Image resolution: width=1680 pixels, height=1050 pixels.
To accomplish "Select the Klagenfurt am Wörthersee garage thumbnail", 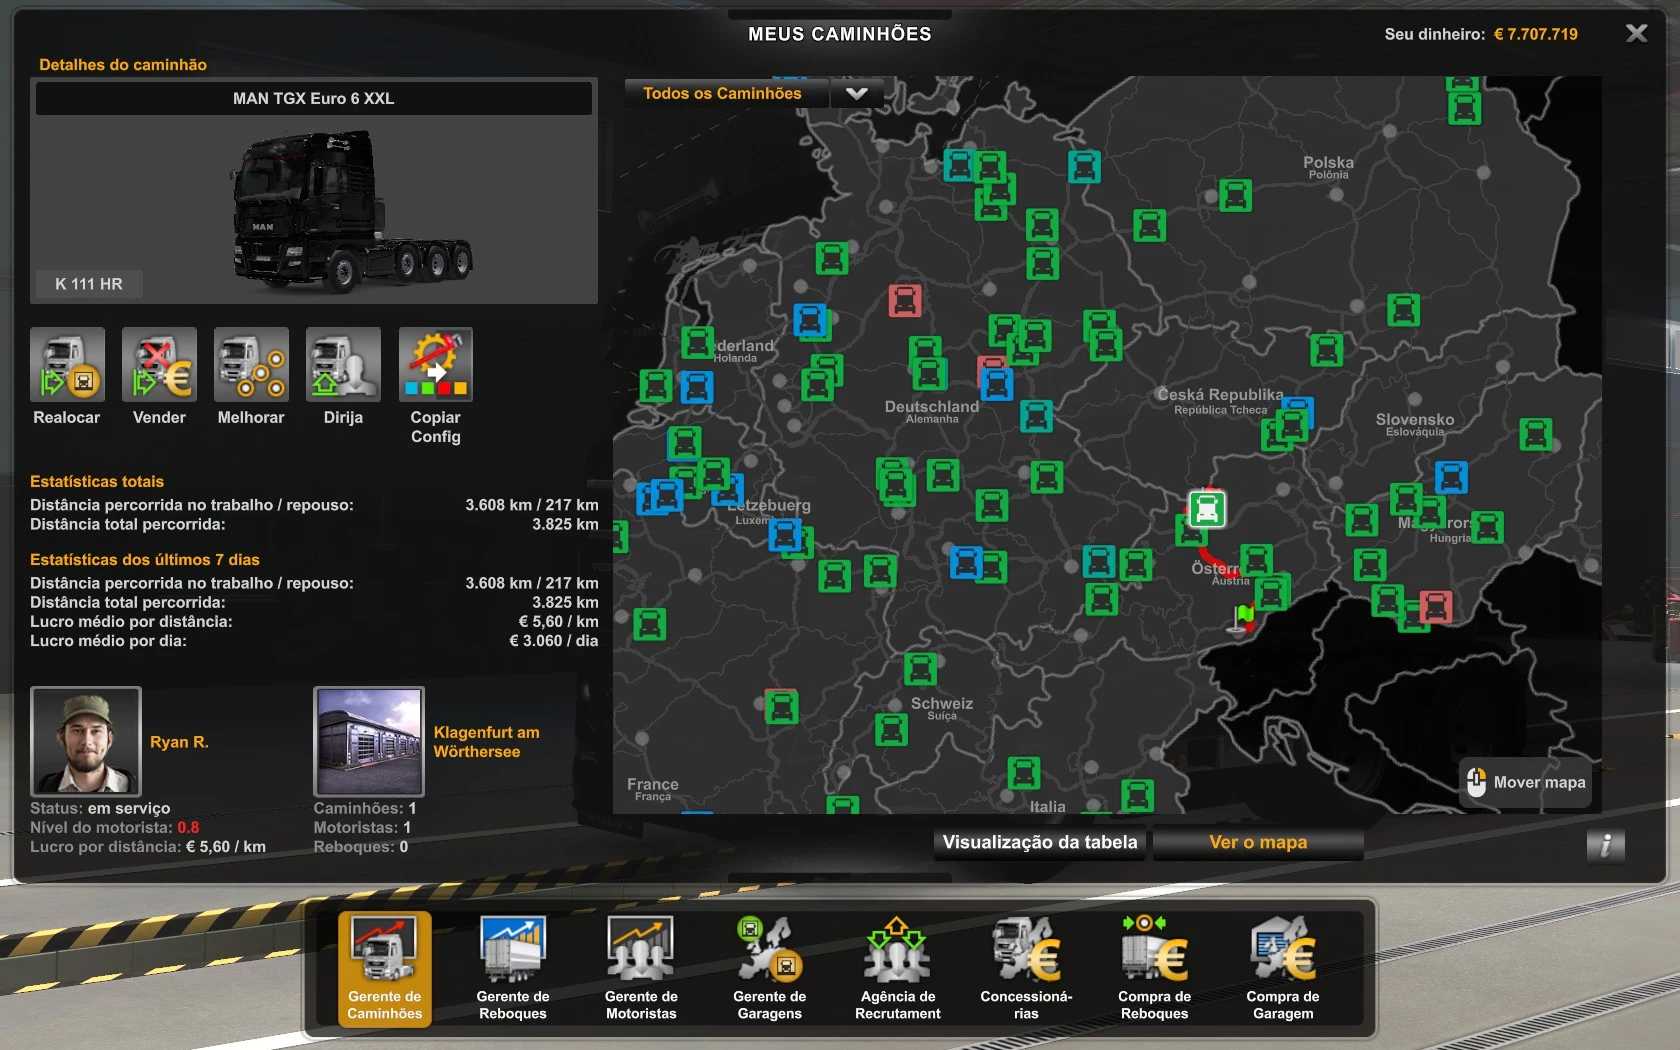I will [369, 741].
